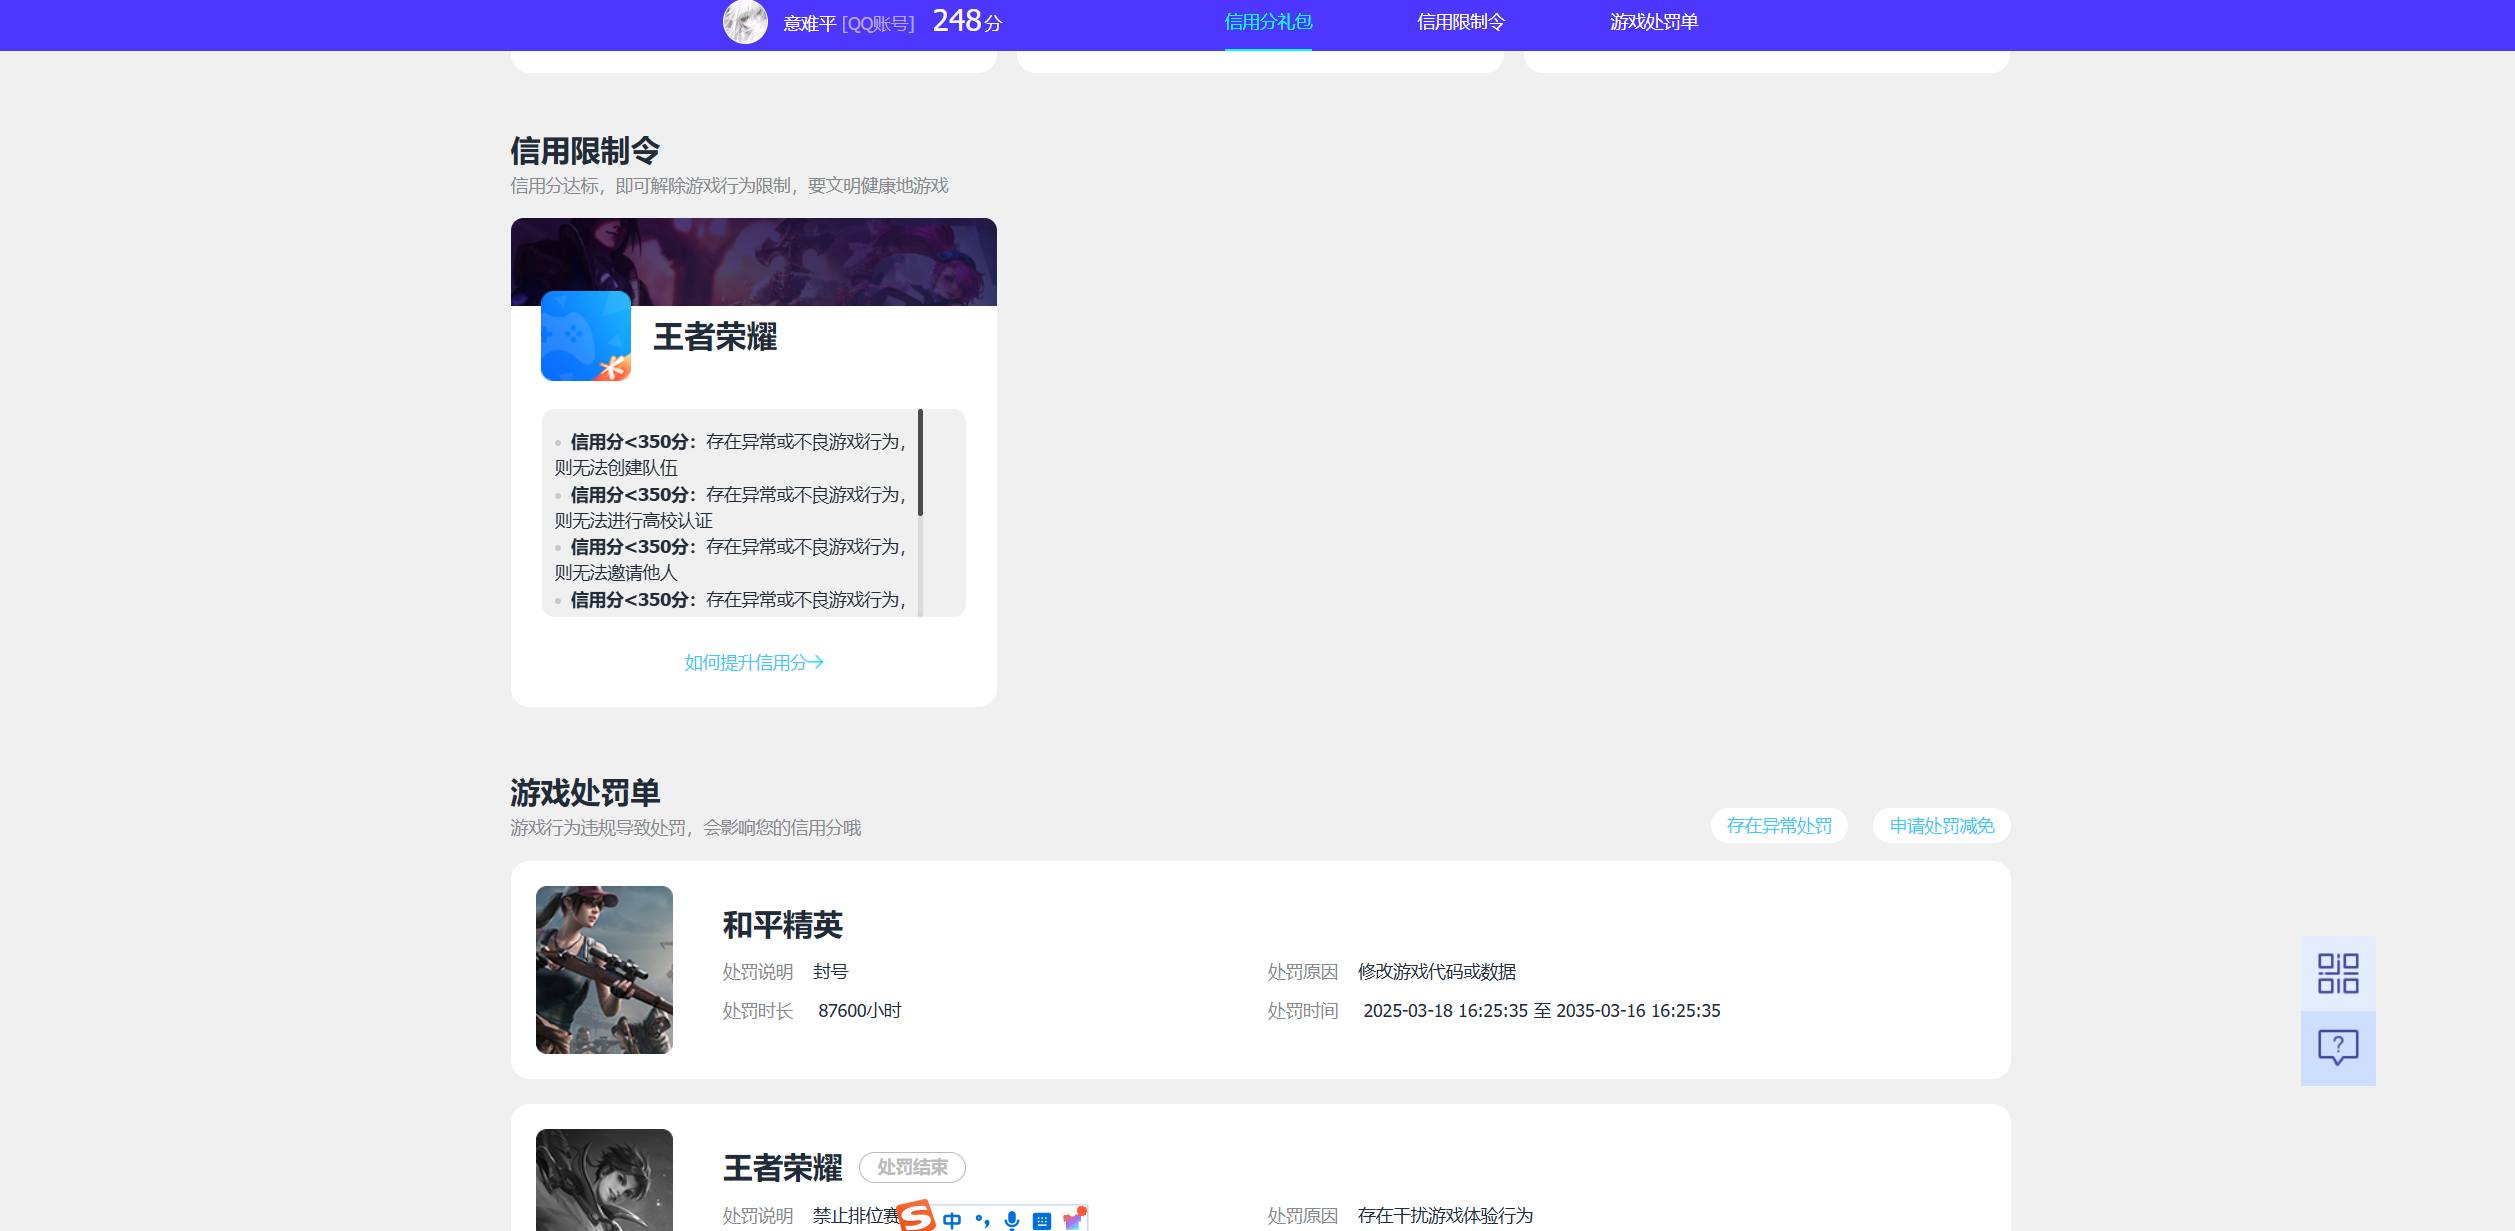Click the 王者荣耀 penalty cover thumbnail

pyautogui.click(x=604, y=1180)
